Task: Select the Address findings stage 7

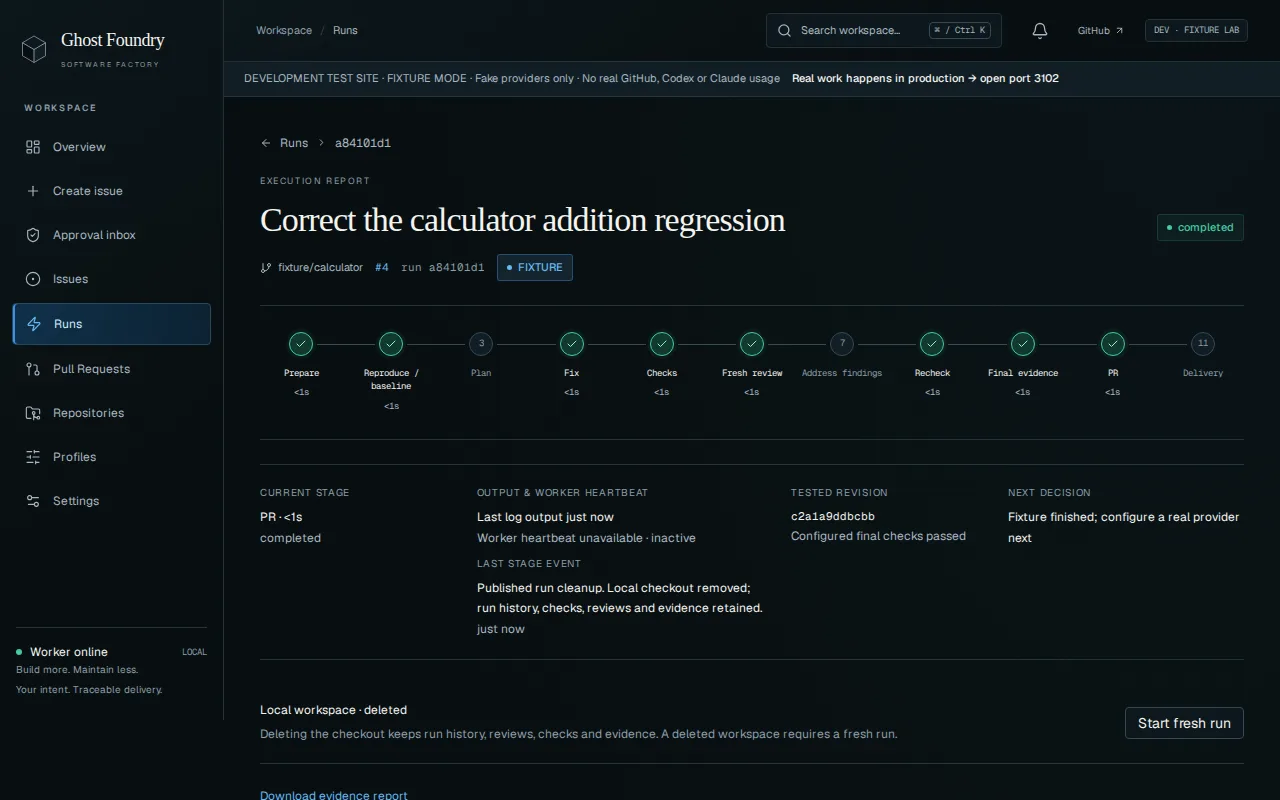Action: [x=842, y=344]
